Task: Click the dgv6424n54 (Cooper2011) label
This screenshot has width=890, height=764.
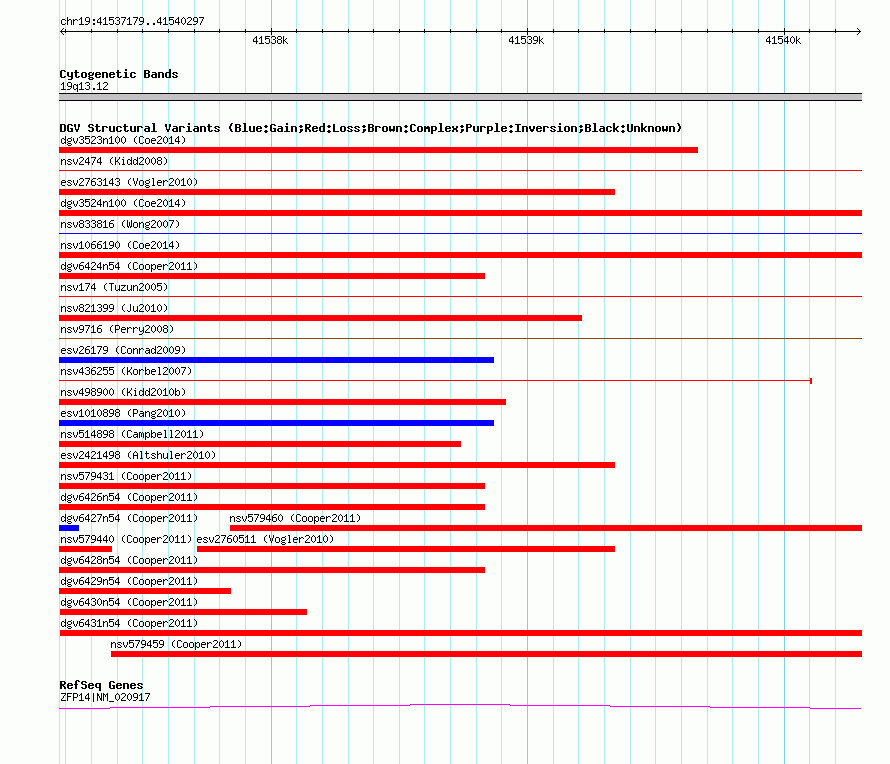Action: point(129,266)
